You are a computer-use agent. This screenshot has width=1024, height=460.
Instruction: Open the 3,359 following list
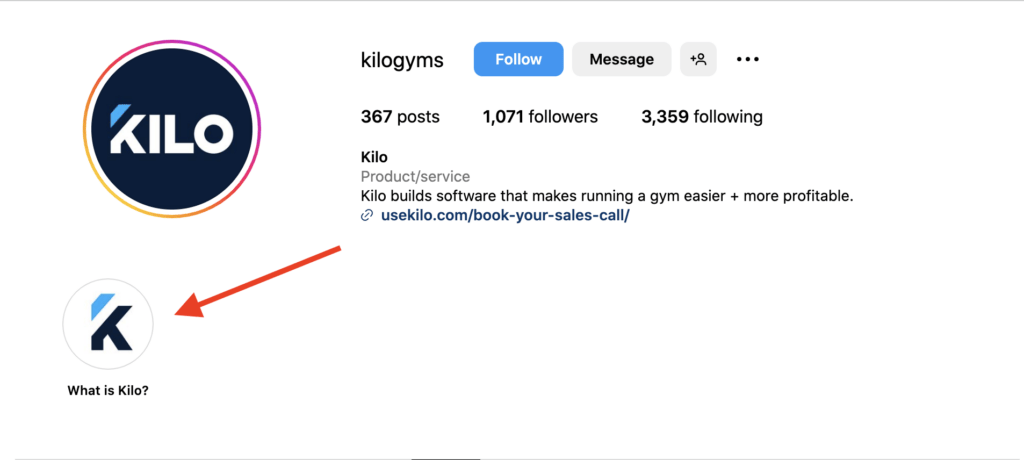[x=701, y=117]
